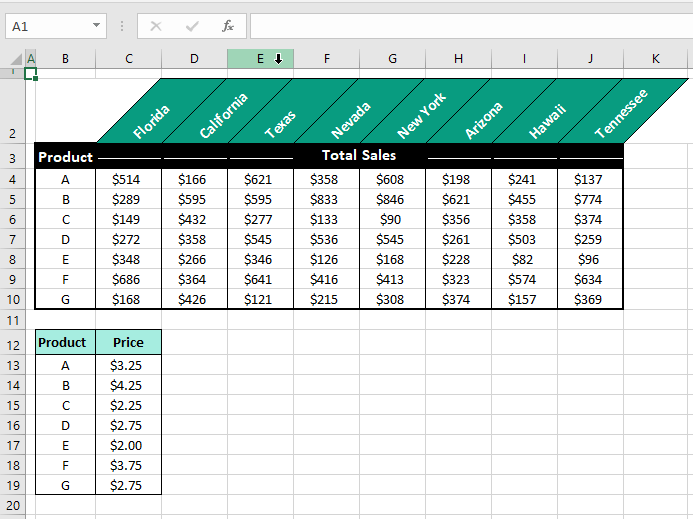This screenshot has height=519, width=693.
Task: Select column C header
Action: 129,59
